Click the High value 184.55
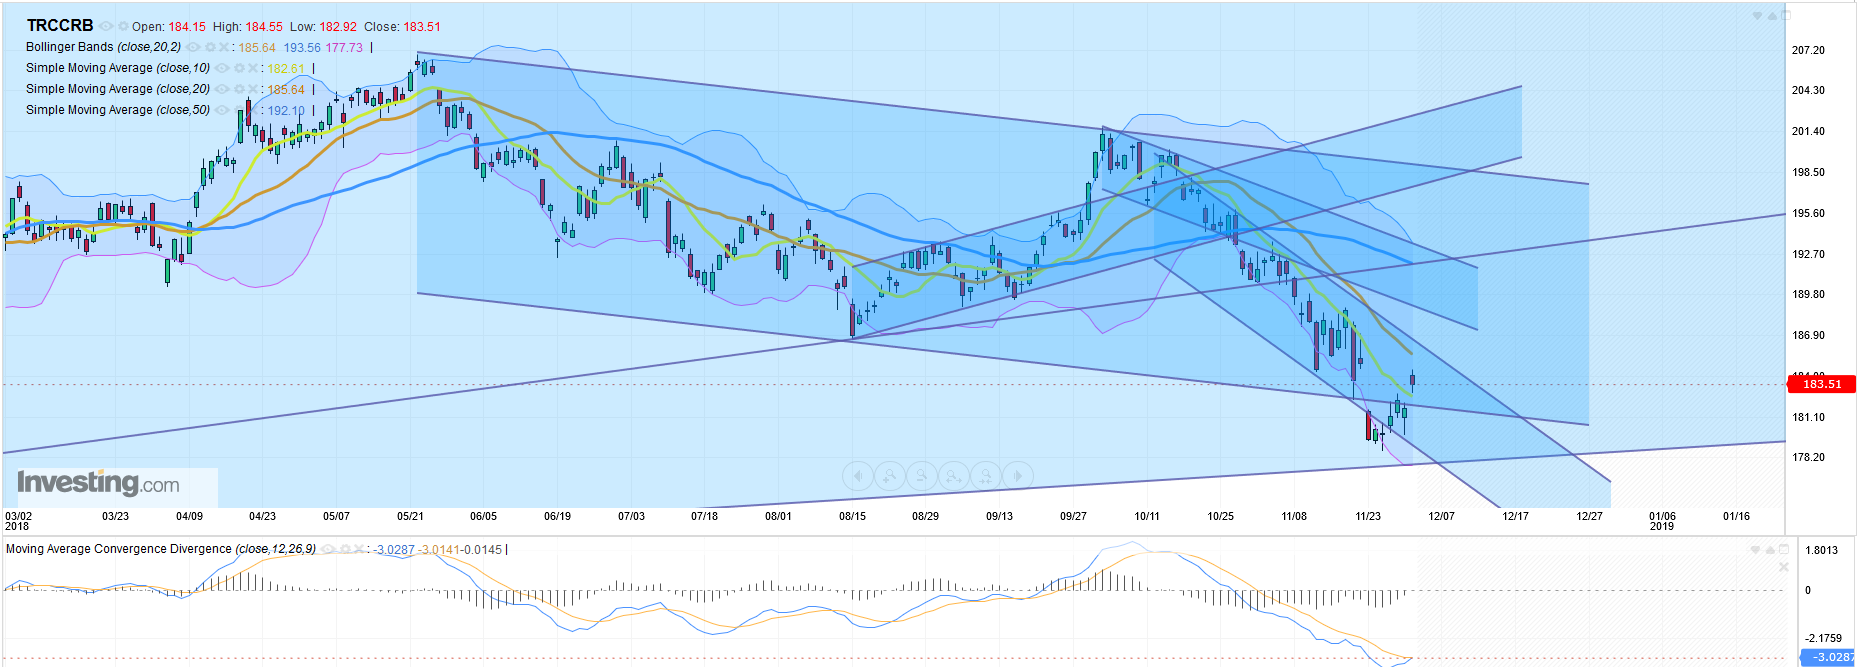The image size is (1857, 667). point(264,27)
